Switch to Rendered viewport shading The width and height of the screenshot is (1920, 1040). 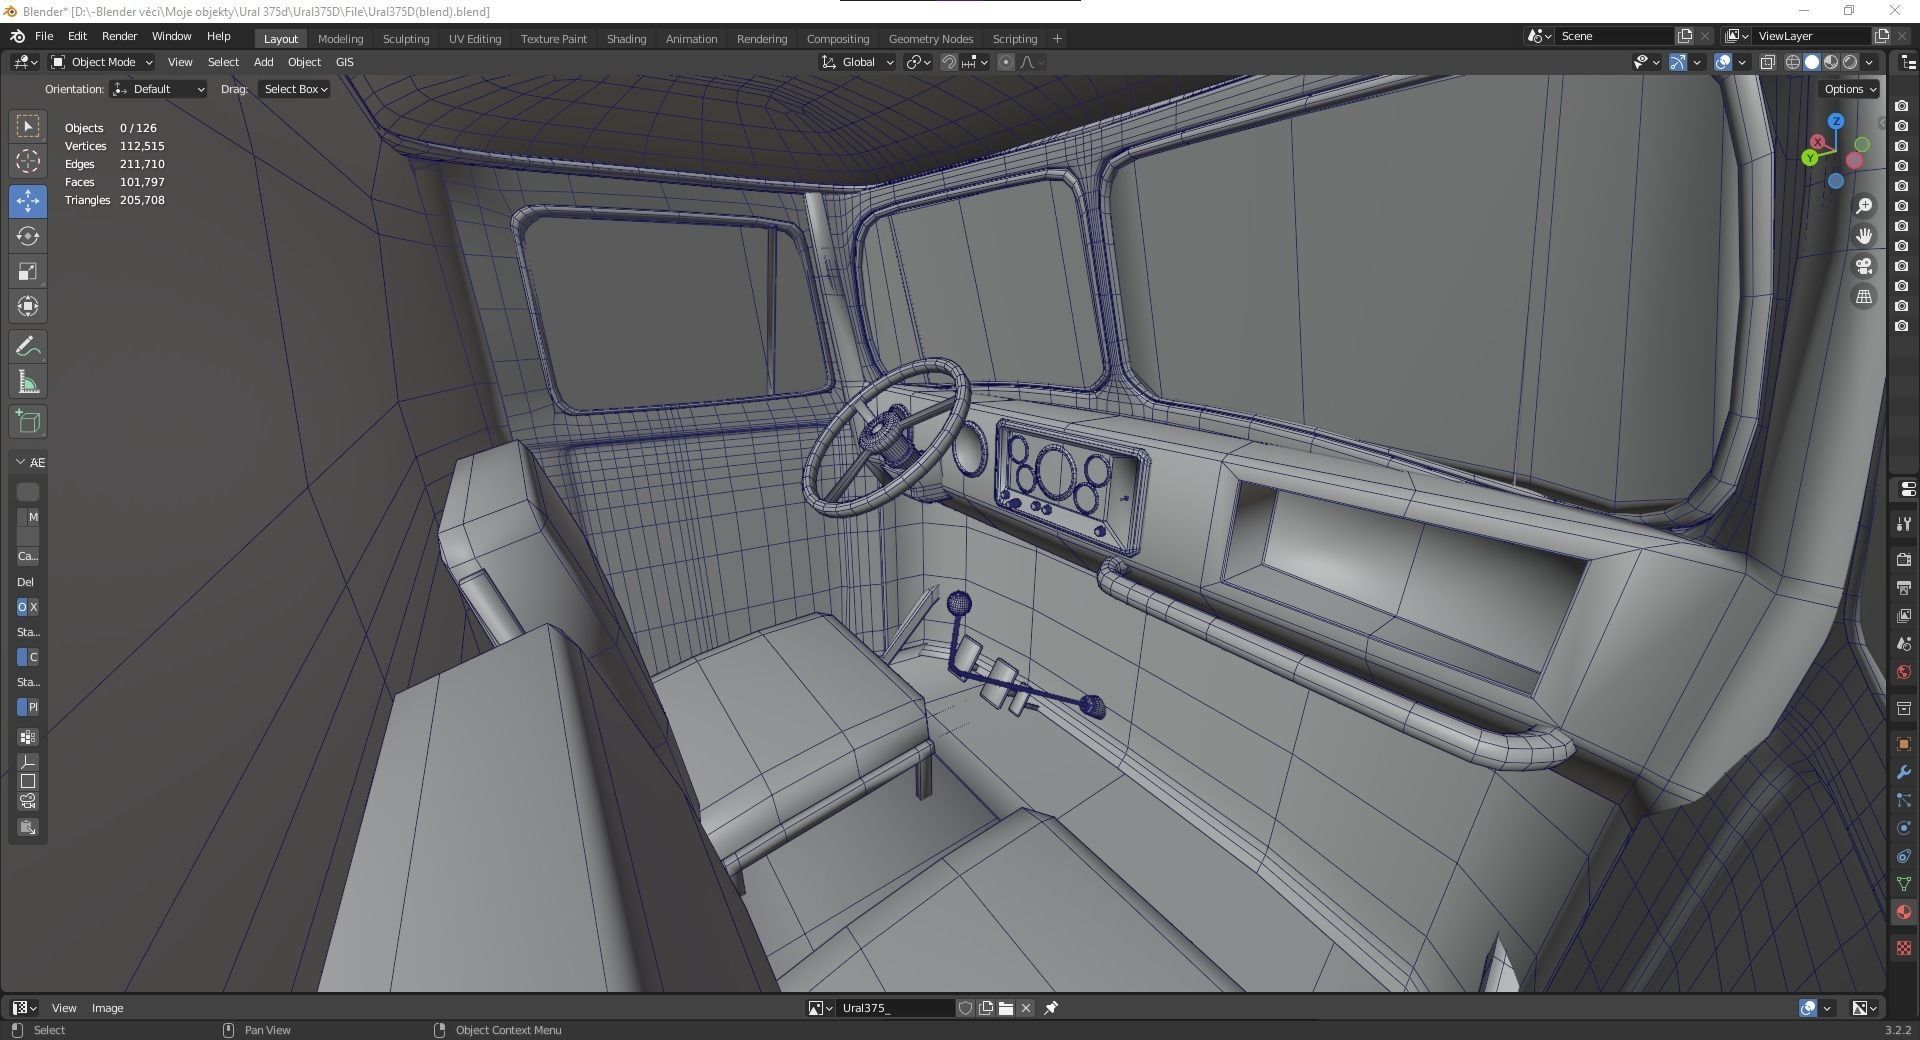pos(1850,62)
